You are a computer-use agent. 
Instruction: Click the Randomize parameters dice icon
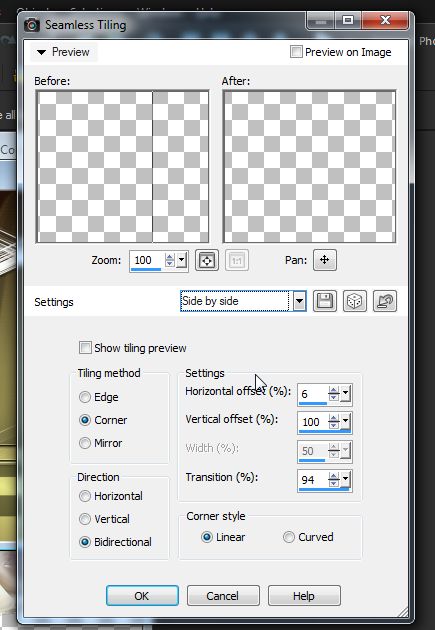click(x=355, y=301)
